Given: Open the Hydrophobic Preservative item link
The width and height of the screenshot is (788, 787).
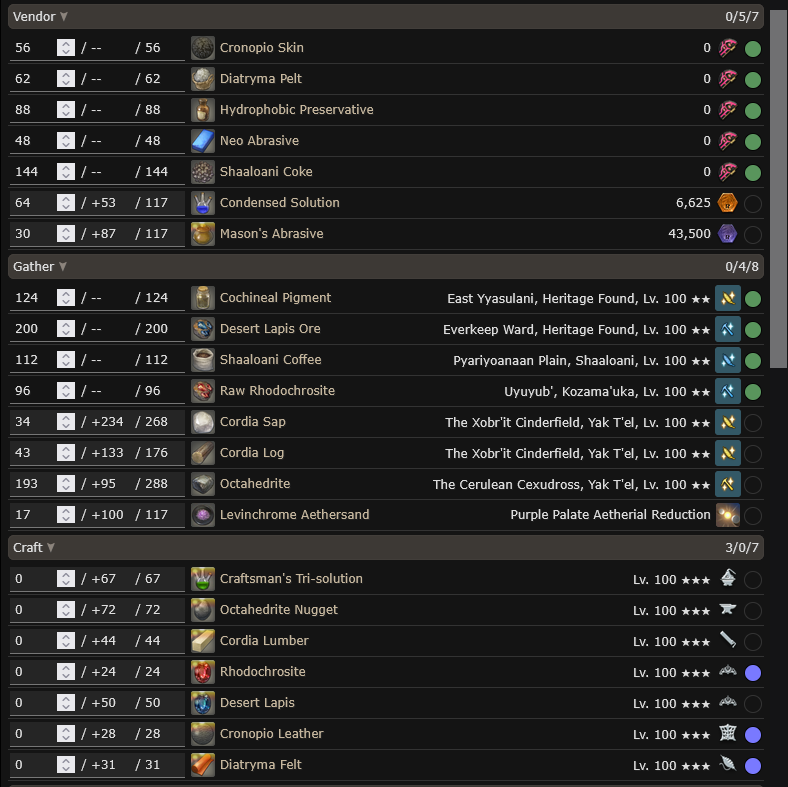Looking at the screenshot, I should [x=297, y=110].
